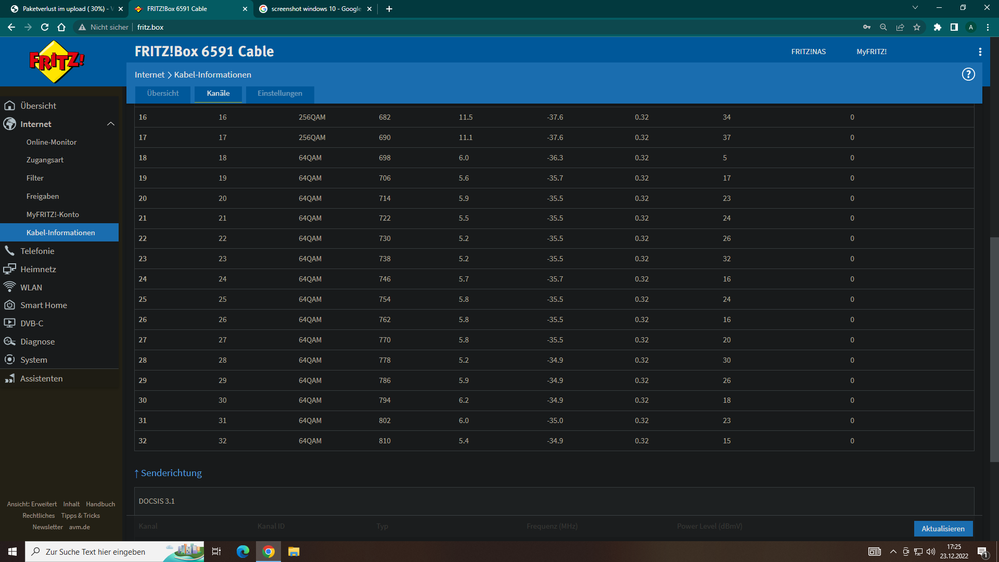Open the Inhalt footer link
999x562 pixels.
click(71, 504)
